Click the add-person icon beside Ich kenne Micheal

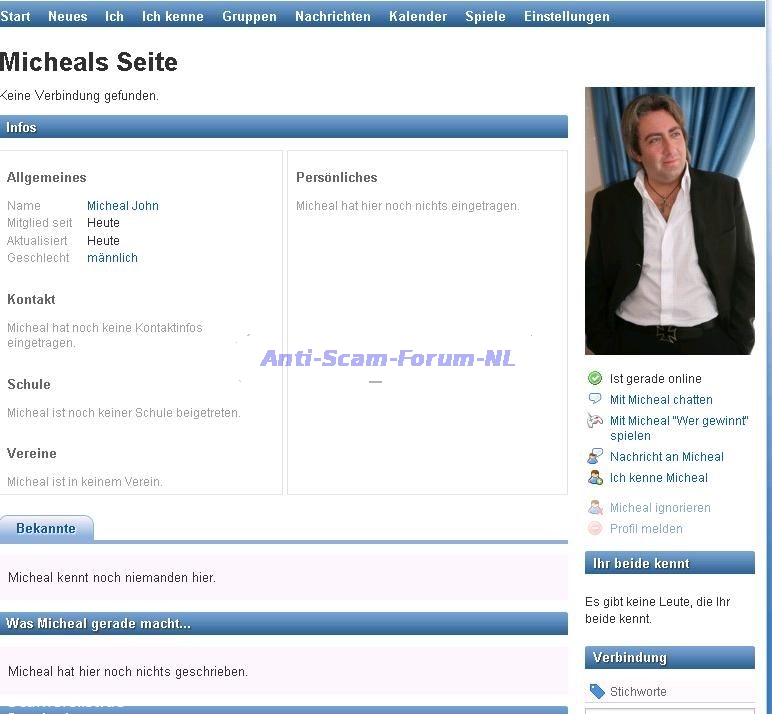pyautogui.click(x=595, y=477)
